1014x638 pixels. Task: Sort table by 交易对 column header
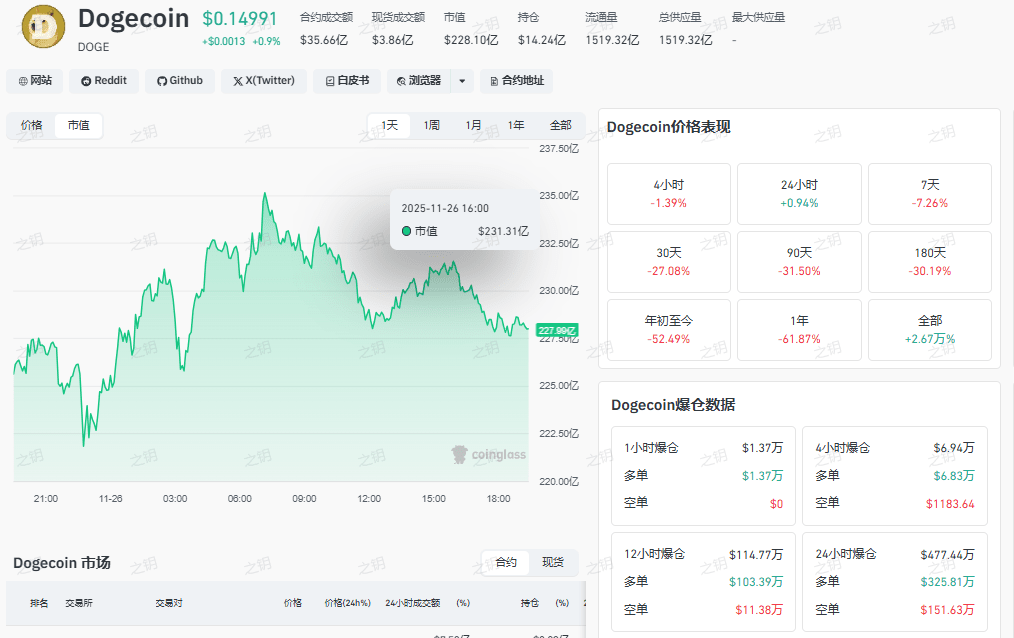point(169,603)
